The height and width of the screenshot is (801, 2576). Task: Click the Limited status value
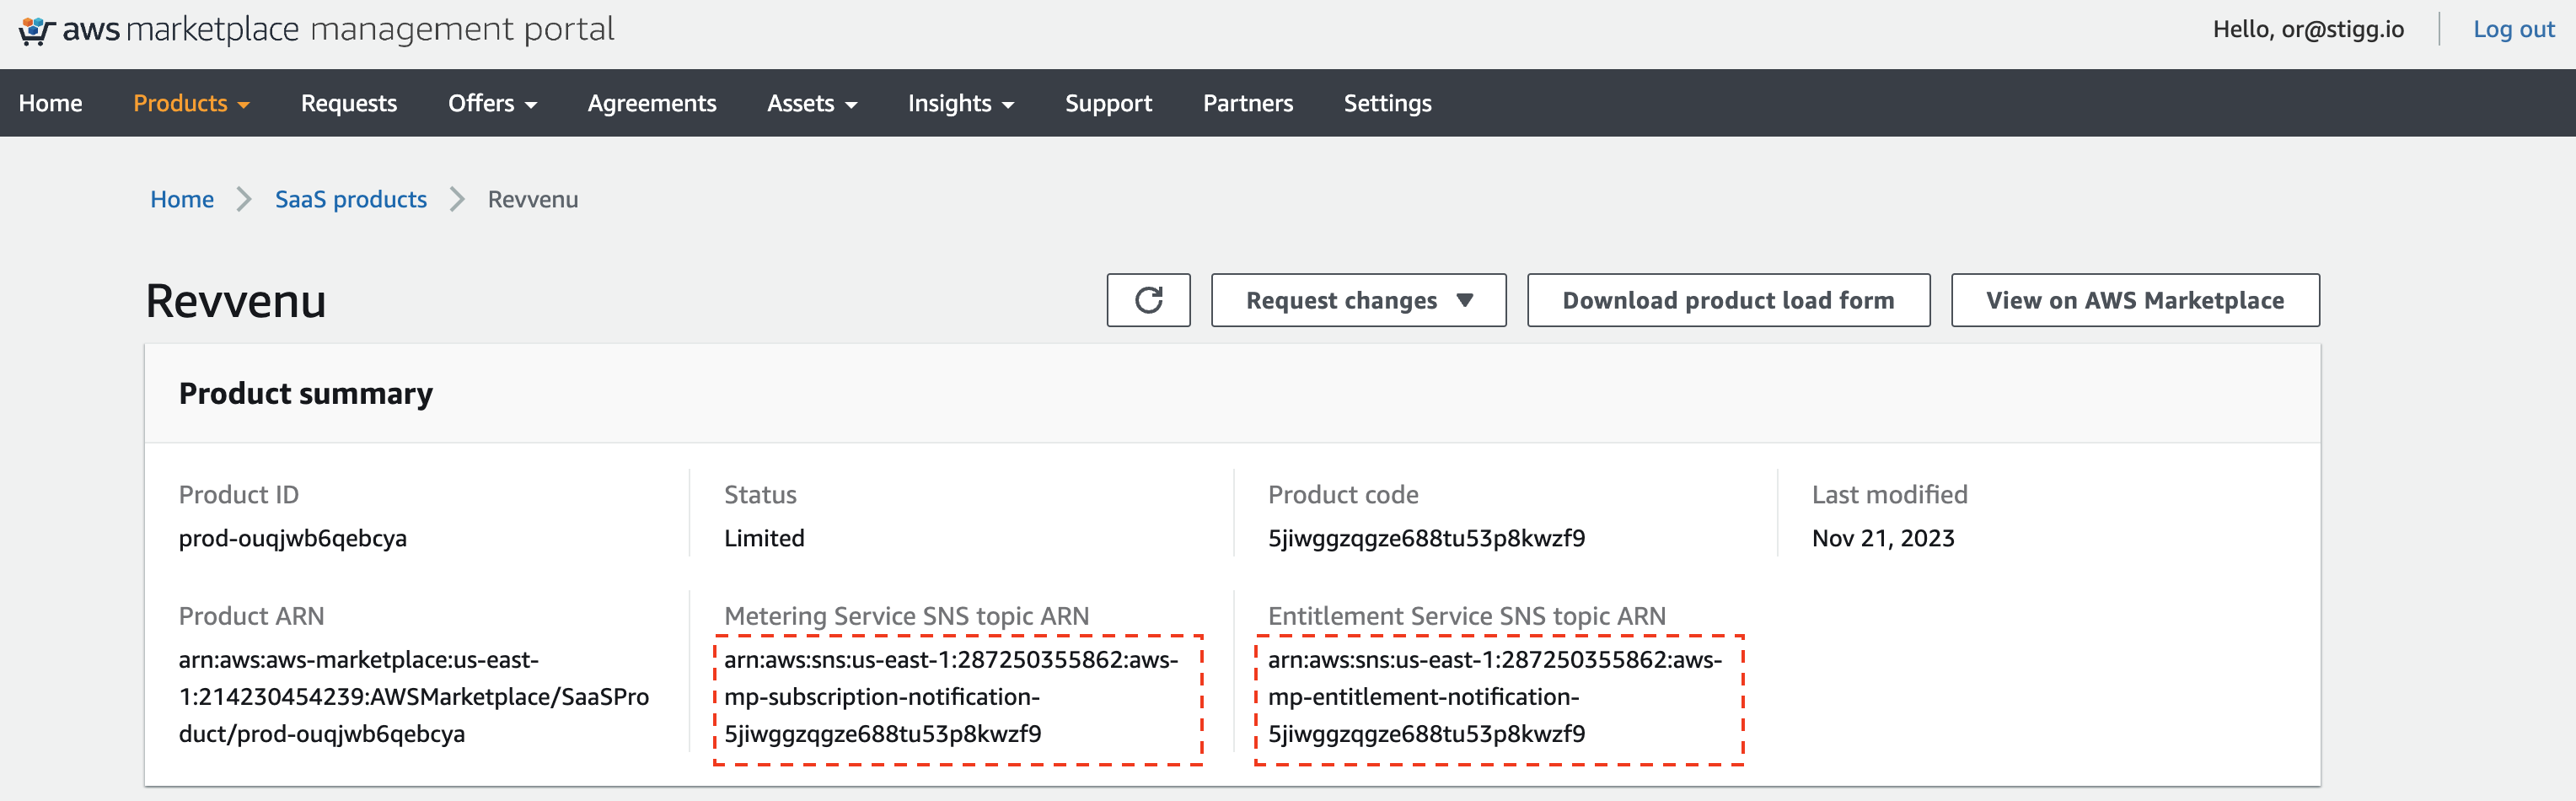tap(764, 538)
